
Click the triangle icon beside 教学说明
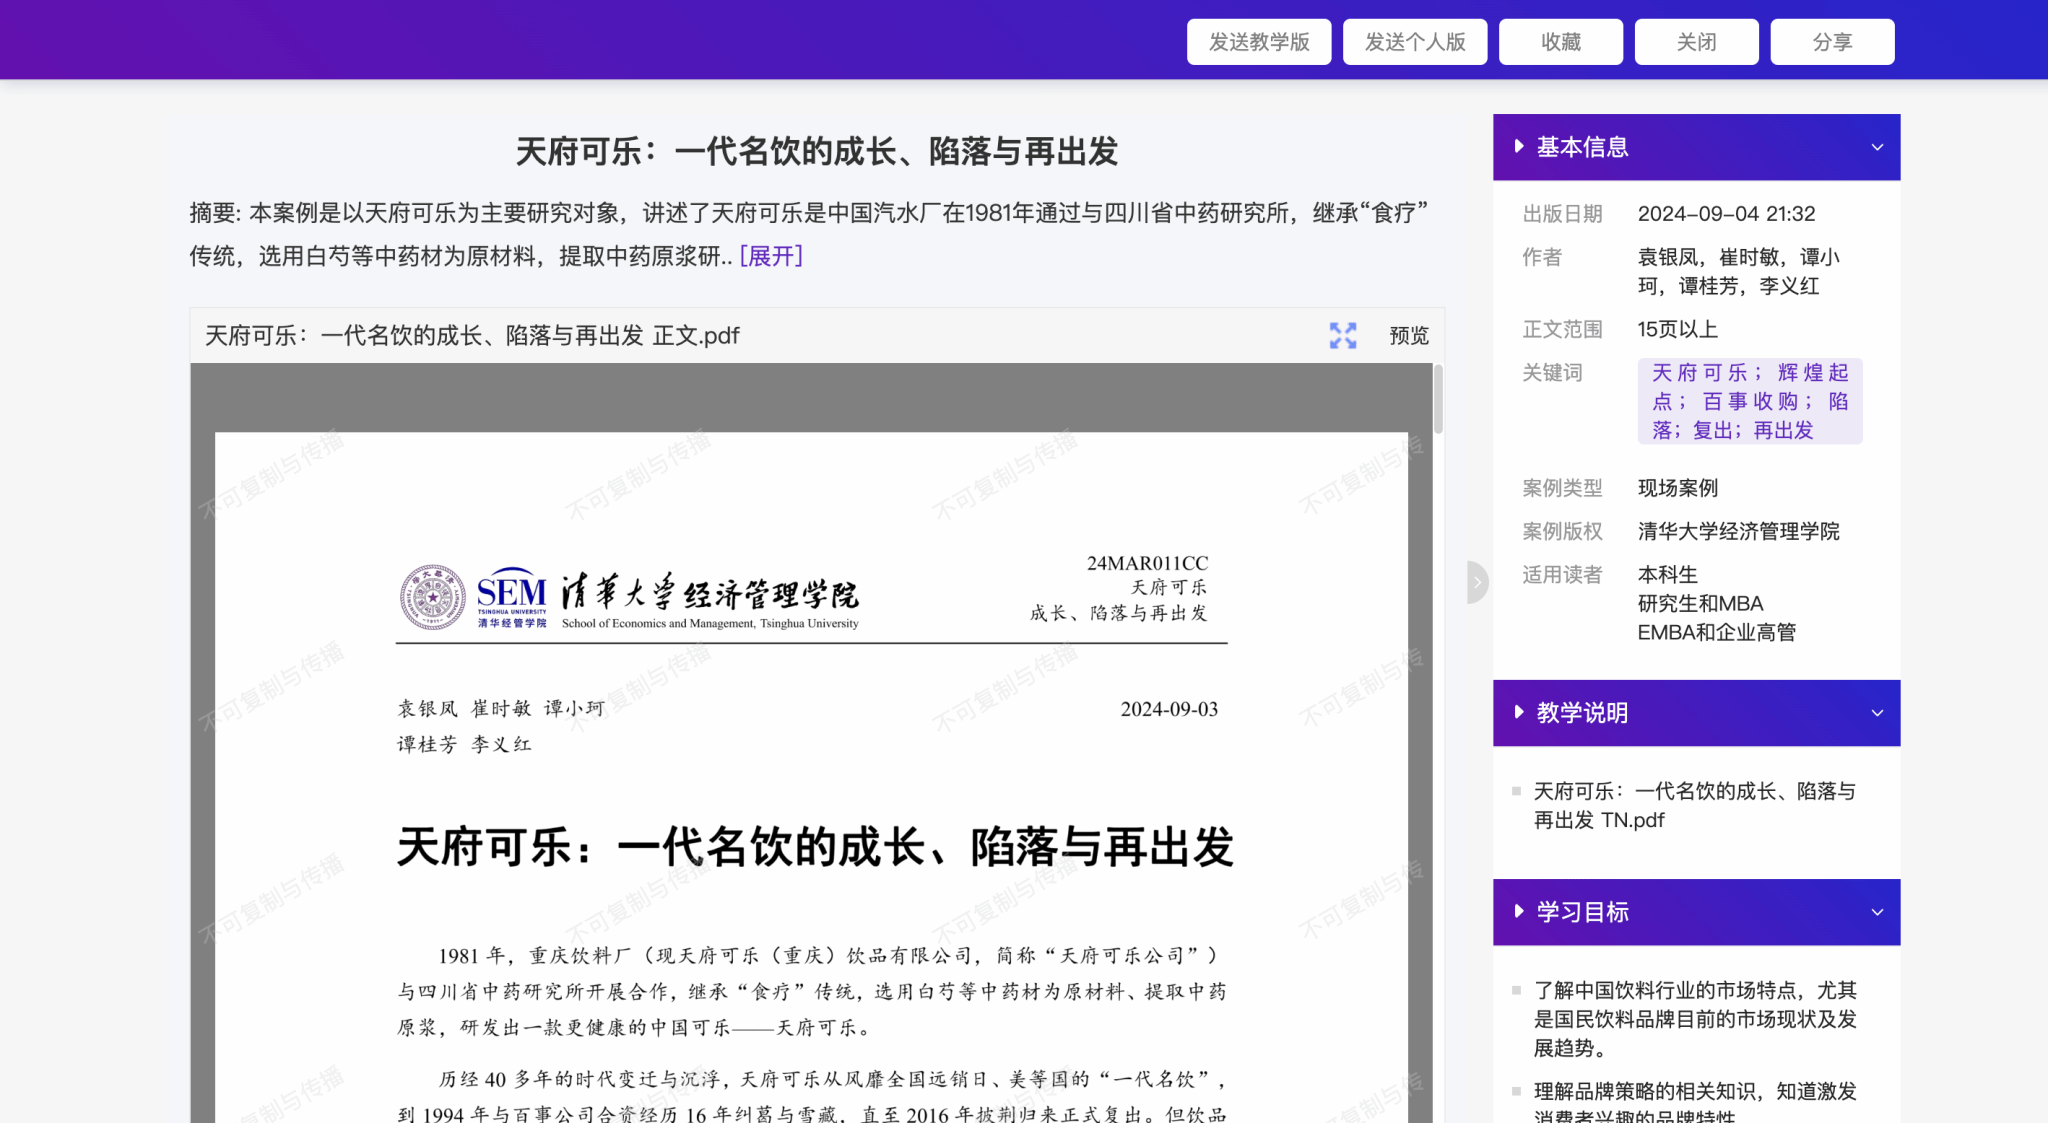point(1519,712)
